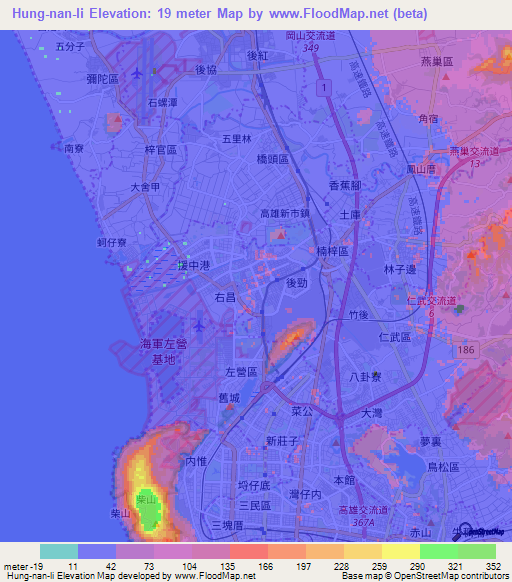
Task: Click the mauve legend swatch starting at 104 m
Action: tap(211, 552)
